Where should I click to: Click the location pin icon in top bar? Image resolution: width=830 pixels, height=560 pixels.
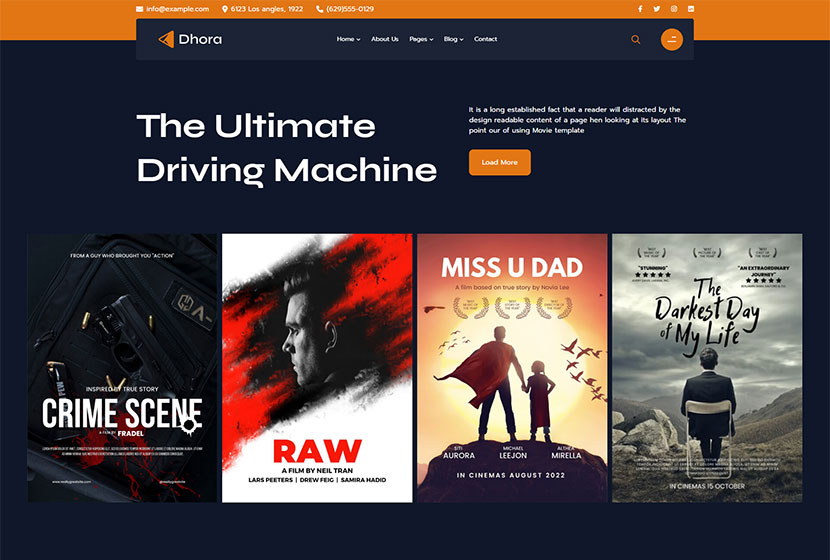(224, 9)
